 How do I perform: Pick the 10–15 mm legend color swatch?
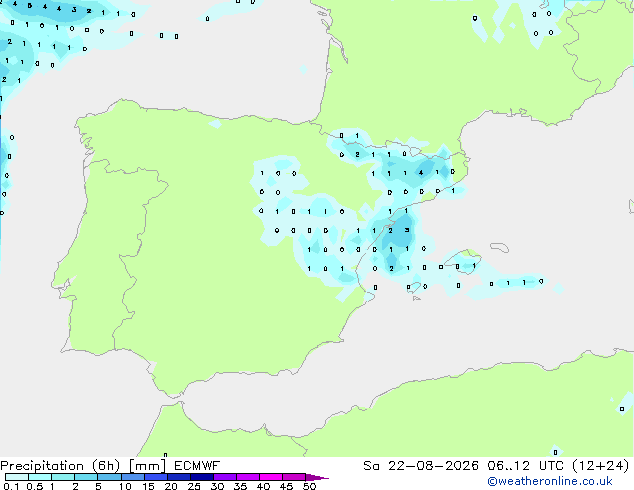click(x=132, y=477)
